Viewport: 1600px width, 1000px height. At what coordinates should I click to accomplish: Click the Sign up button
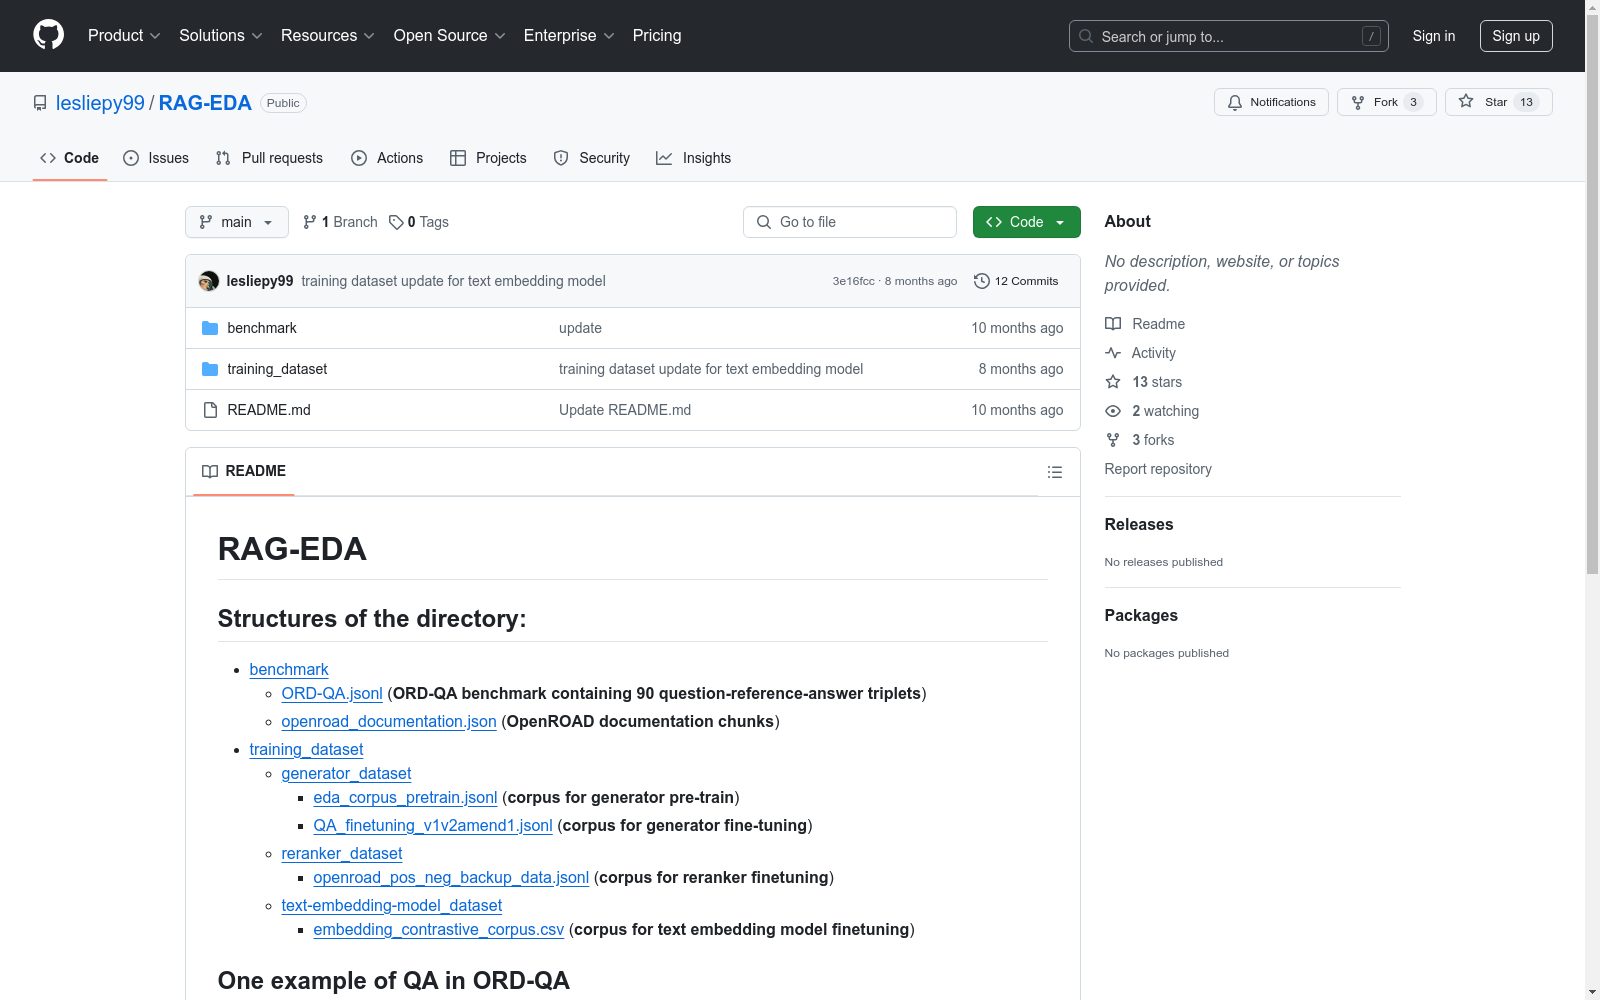tap(1516, 36)
